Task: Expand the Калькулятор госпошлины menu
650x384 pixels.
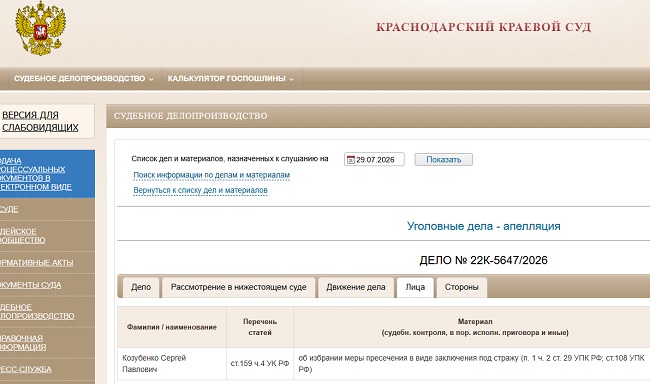Action: coord(231,78)
